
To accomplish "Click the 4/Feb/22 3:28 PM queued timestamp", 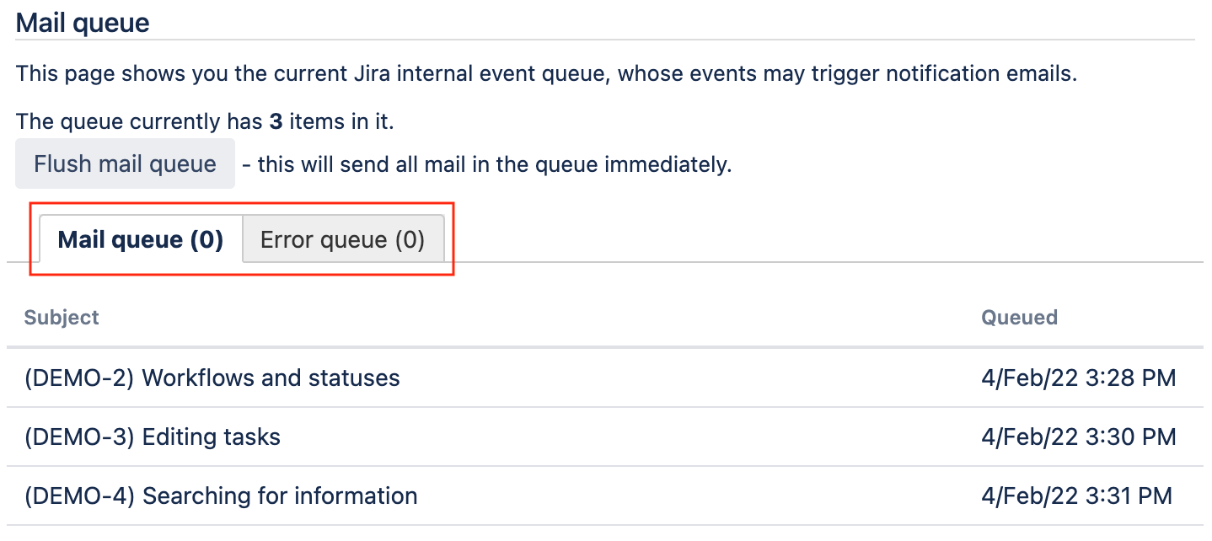I will pyautogui.click(x=1078, y=378).
